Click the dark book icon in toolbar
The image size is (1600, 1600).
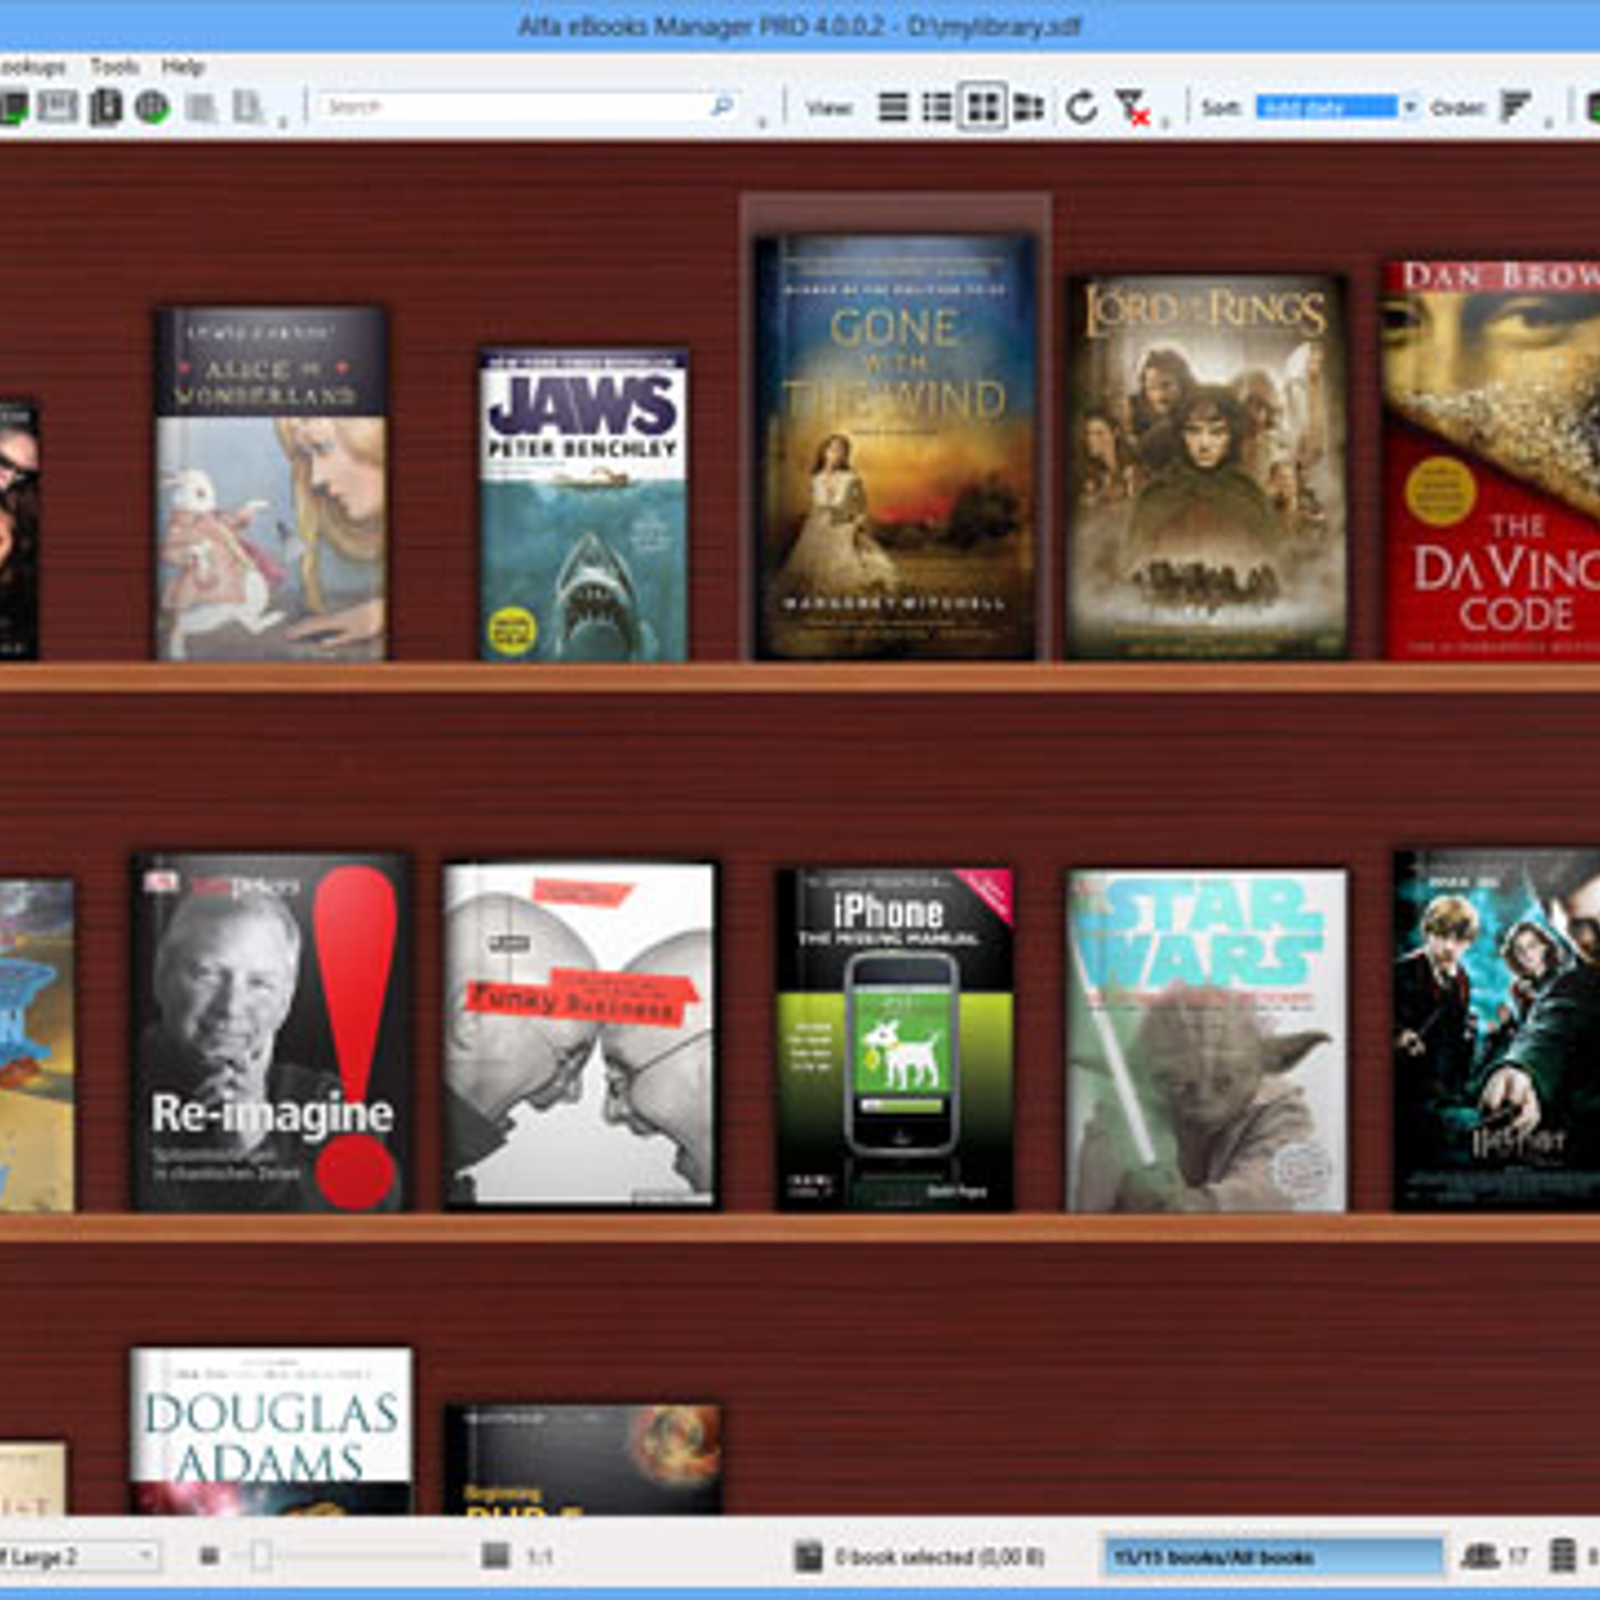click(105, 106)
